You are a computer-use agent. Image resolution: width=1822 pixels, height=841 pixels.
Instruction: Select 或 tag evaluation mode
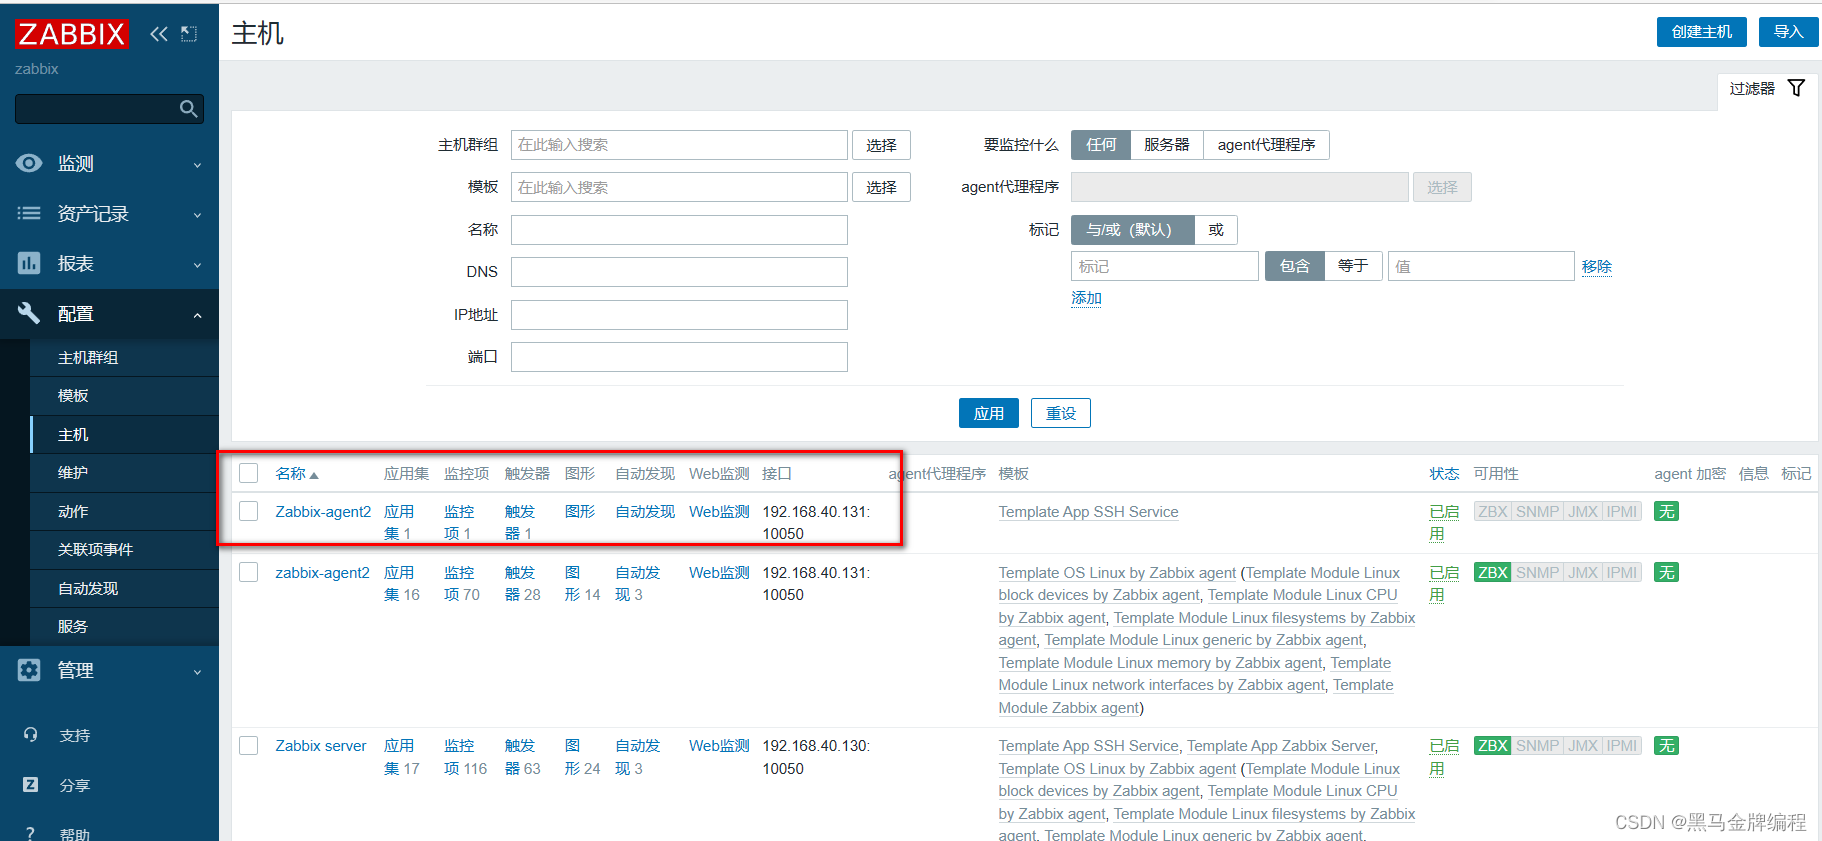click(x=1216, y=230)
